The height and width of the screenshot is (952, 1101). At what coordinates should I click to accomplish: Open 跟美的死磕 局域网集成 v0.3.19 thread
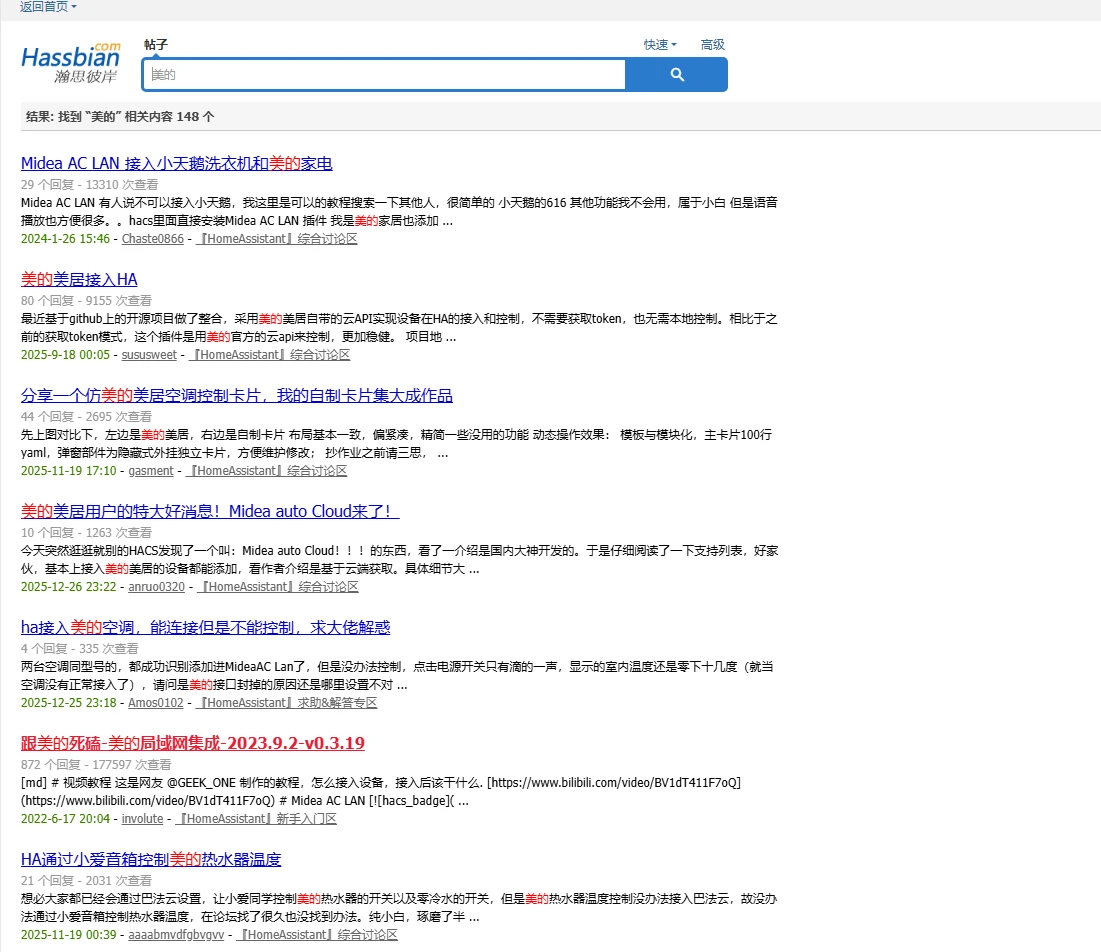[x=192, y=743]
